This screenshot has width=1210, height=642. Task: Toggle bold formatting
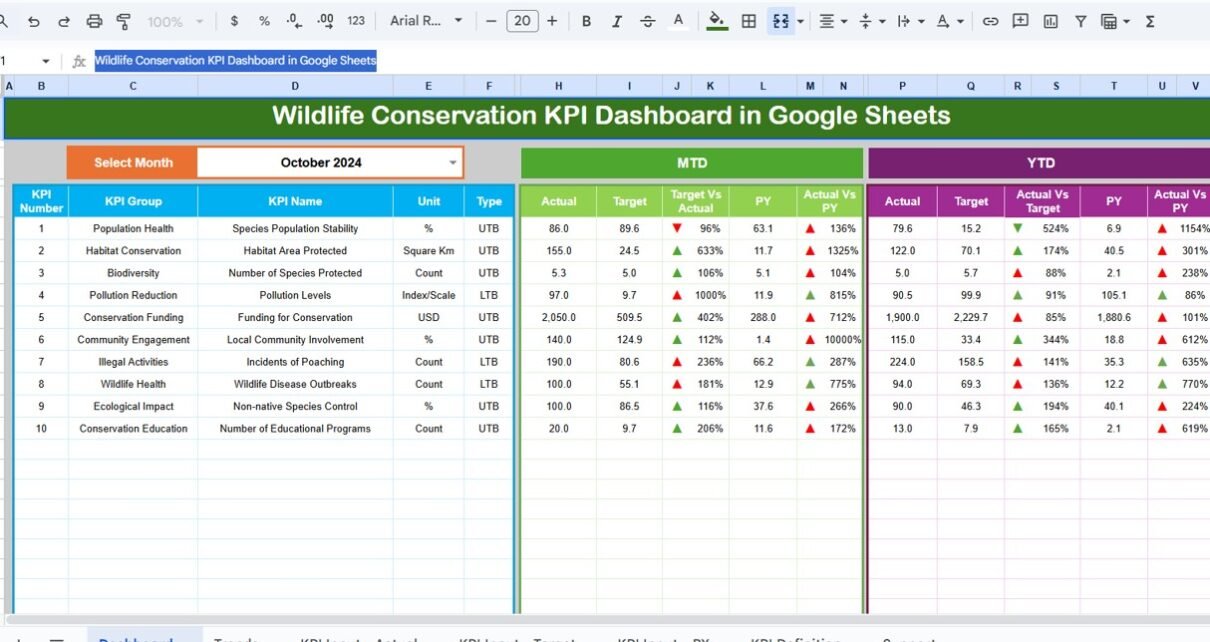(586, 21)
